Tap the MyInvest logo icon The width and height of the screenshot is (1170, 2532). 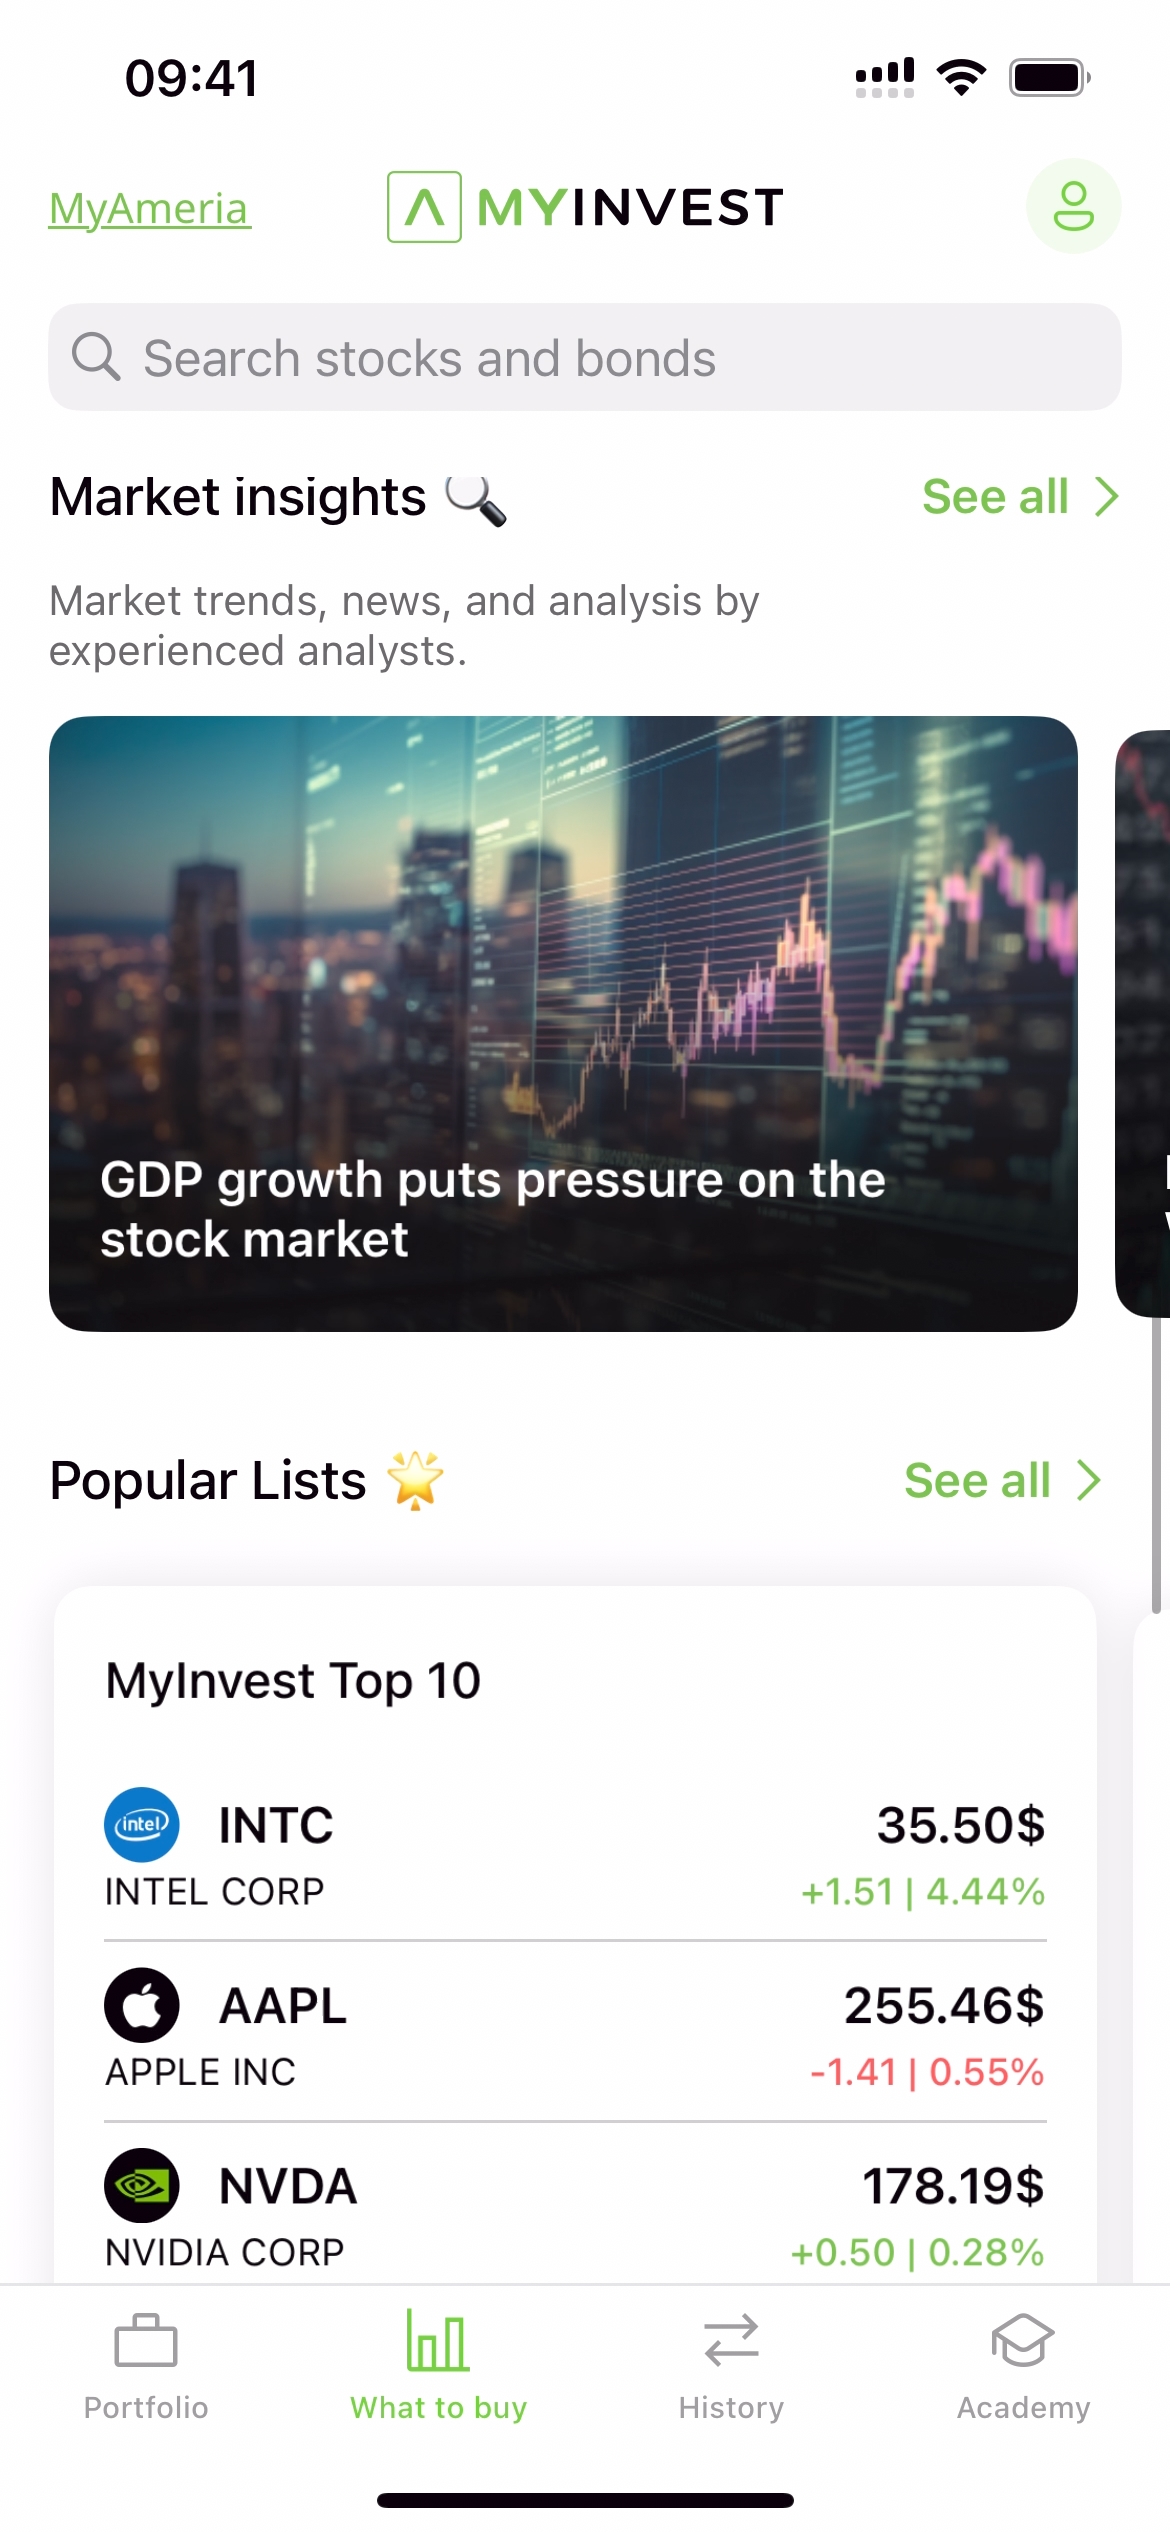pyautogui.click(x=424, y=207)
